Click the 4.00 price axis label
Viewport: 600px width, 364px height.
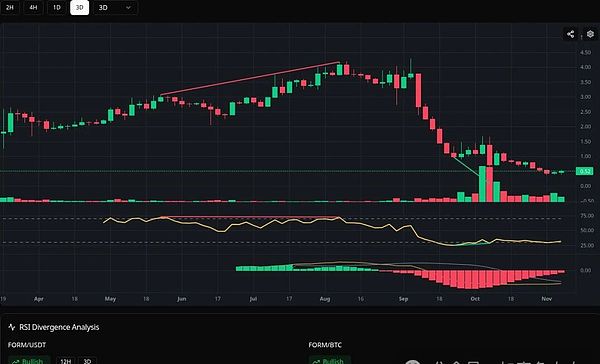pos(585,67)
